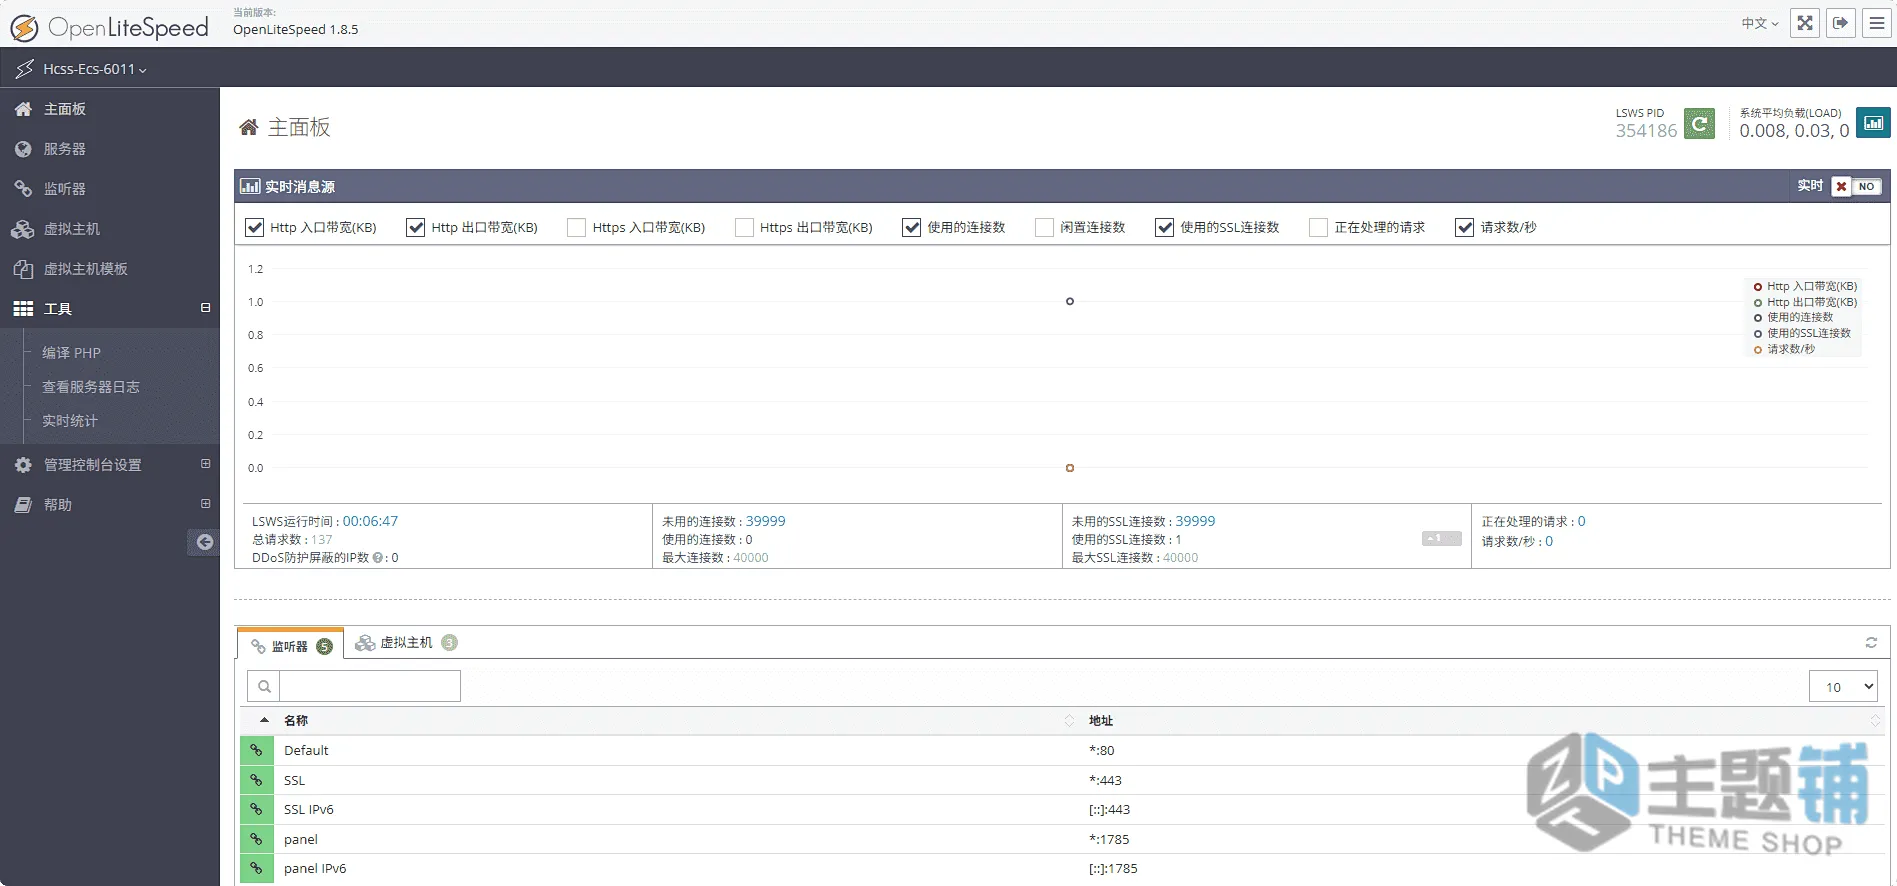Click the OpenLiteSpeed logo
The width and height of the screenshot is (1897, 886).
[x=109, y=27]
